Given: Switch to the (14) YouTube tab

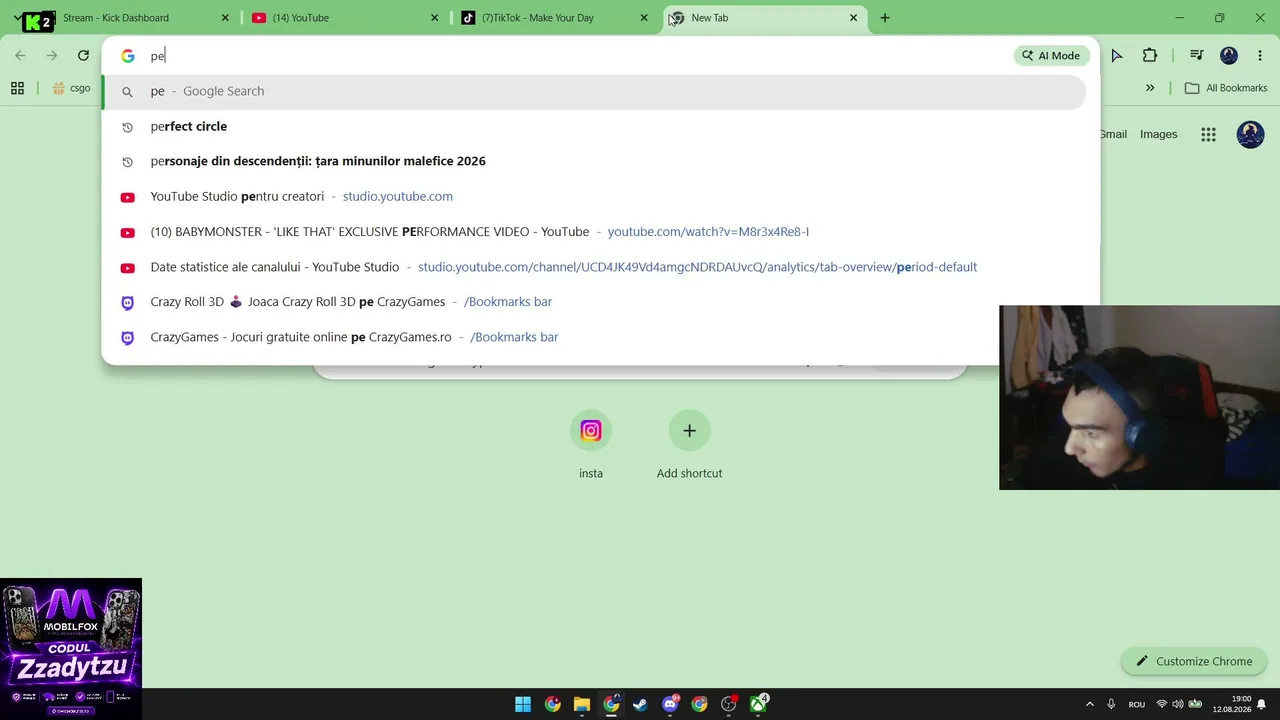Looking at the screenshot, I should (x=345, y=18).
